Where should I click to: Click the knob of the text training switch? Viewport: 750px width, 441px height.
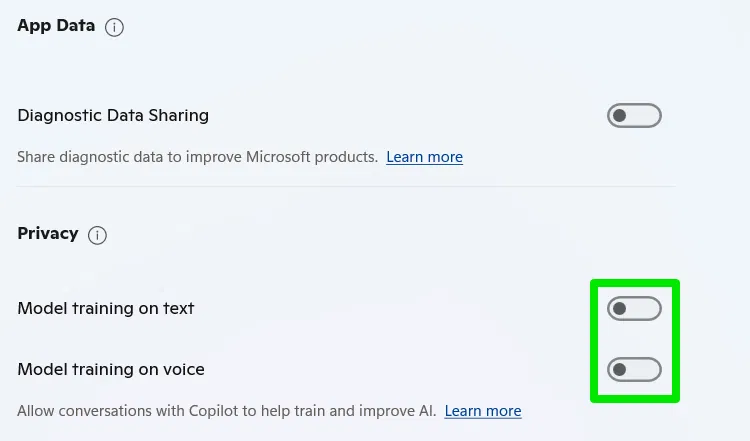pos(619,309)
